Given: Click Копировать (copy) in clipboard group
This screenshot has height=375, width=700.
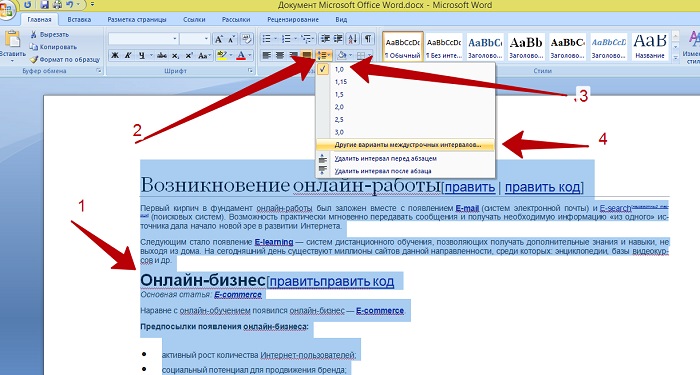Looking at the screenshot, I should [x=53, y=47].
